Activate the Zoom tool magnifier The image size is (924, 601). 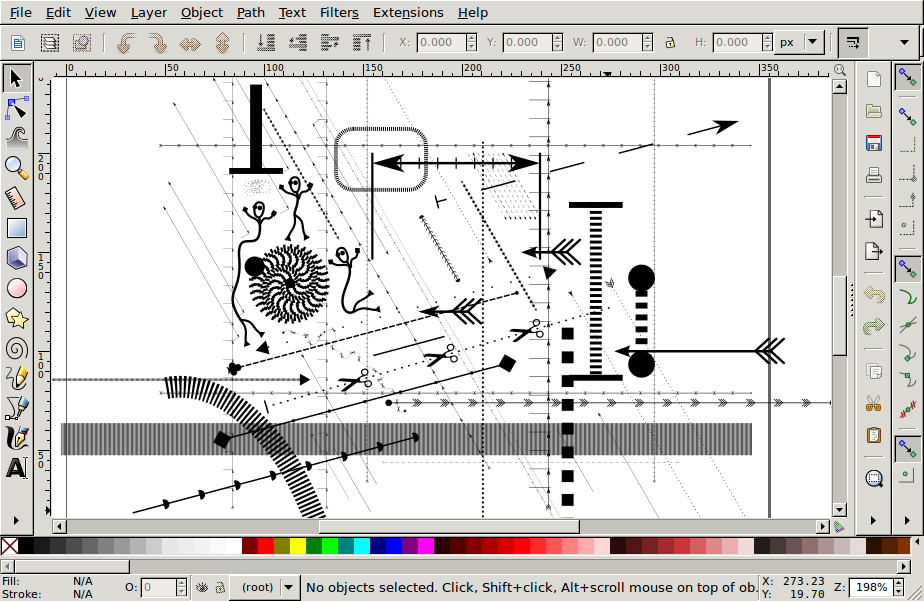pyautogui.click(x=17, y=167)
